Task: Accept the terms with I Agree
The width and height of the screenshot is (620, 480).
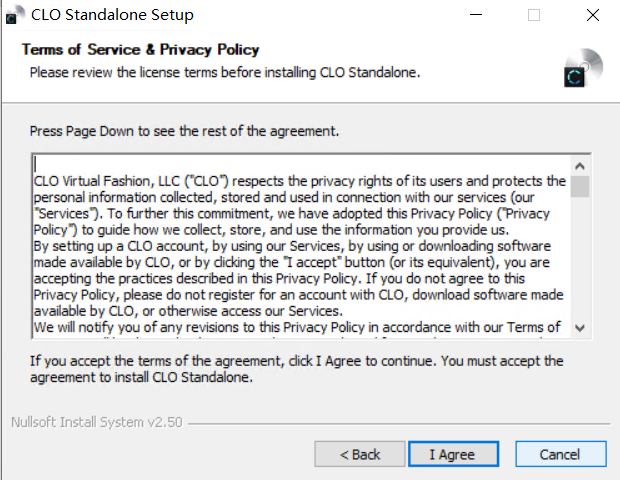Action: 452,454
